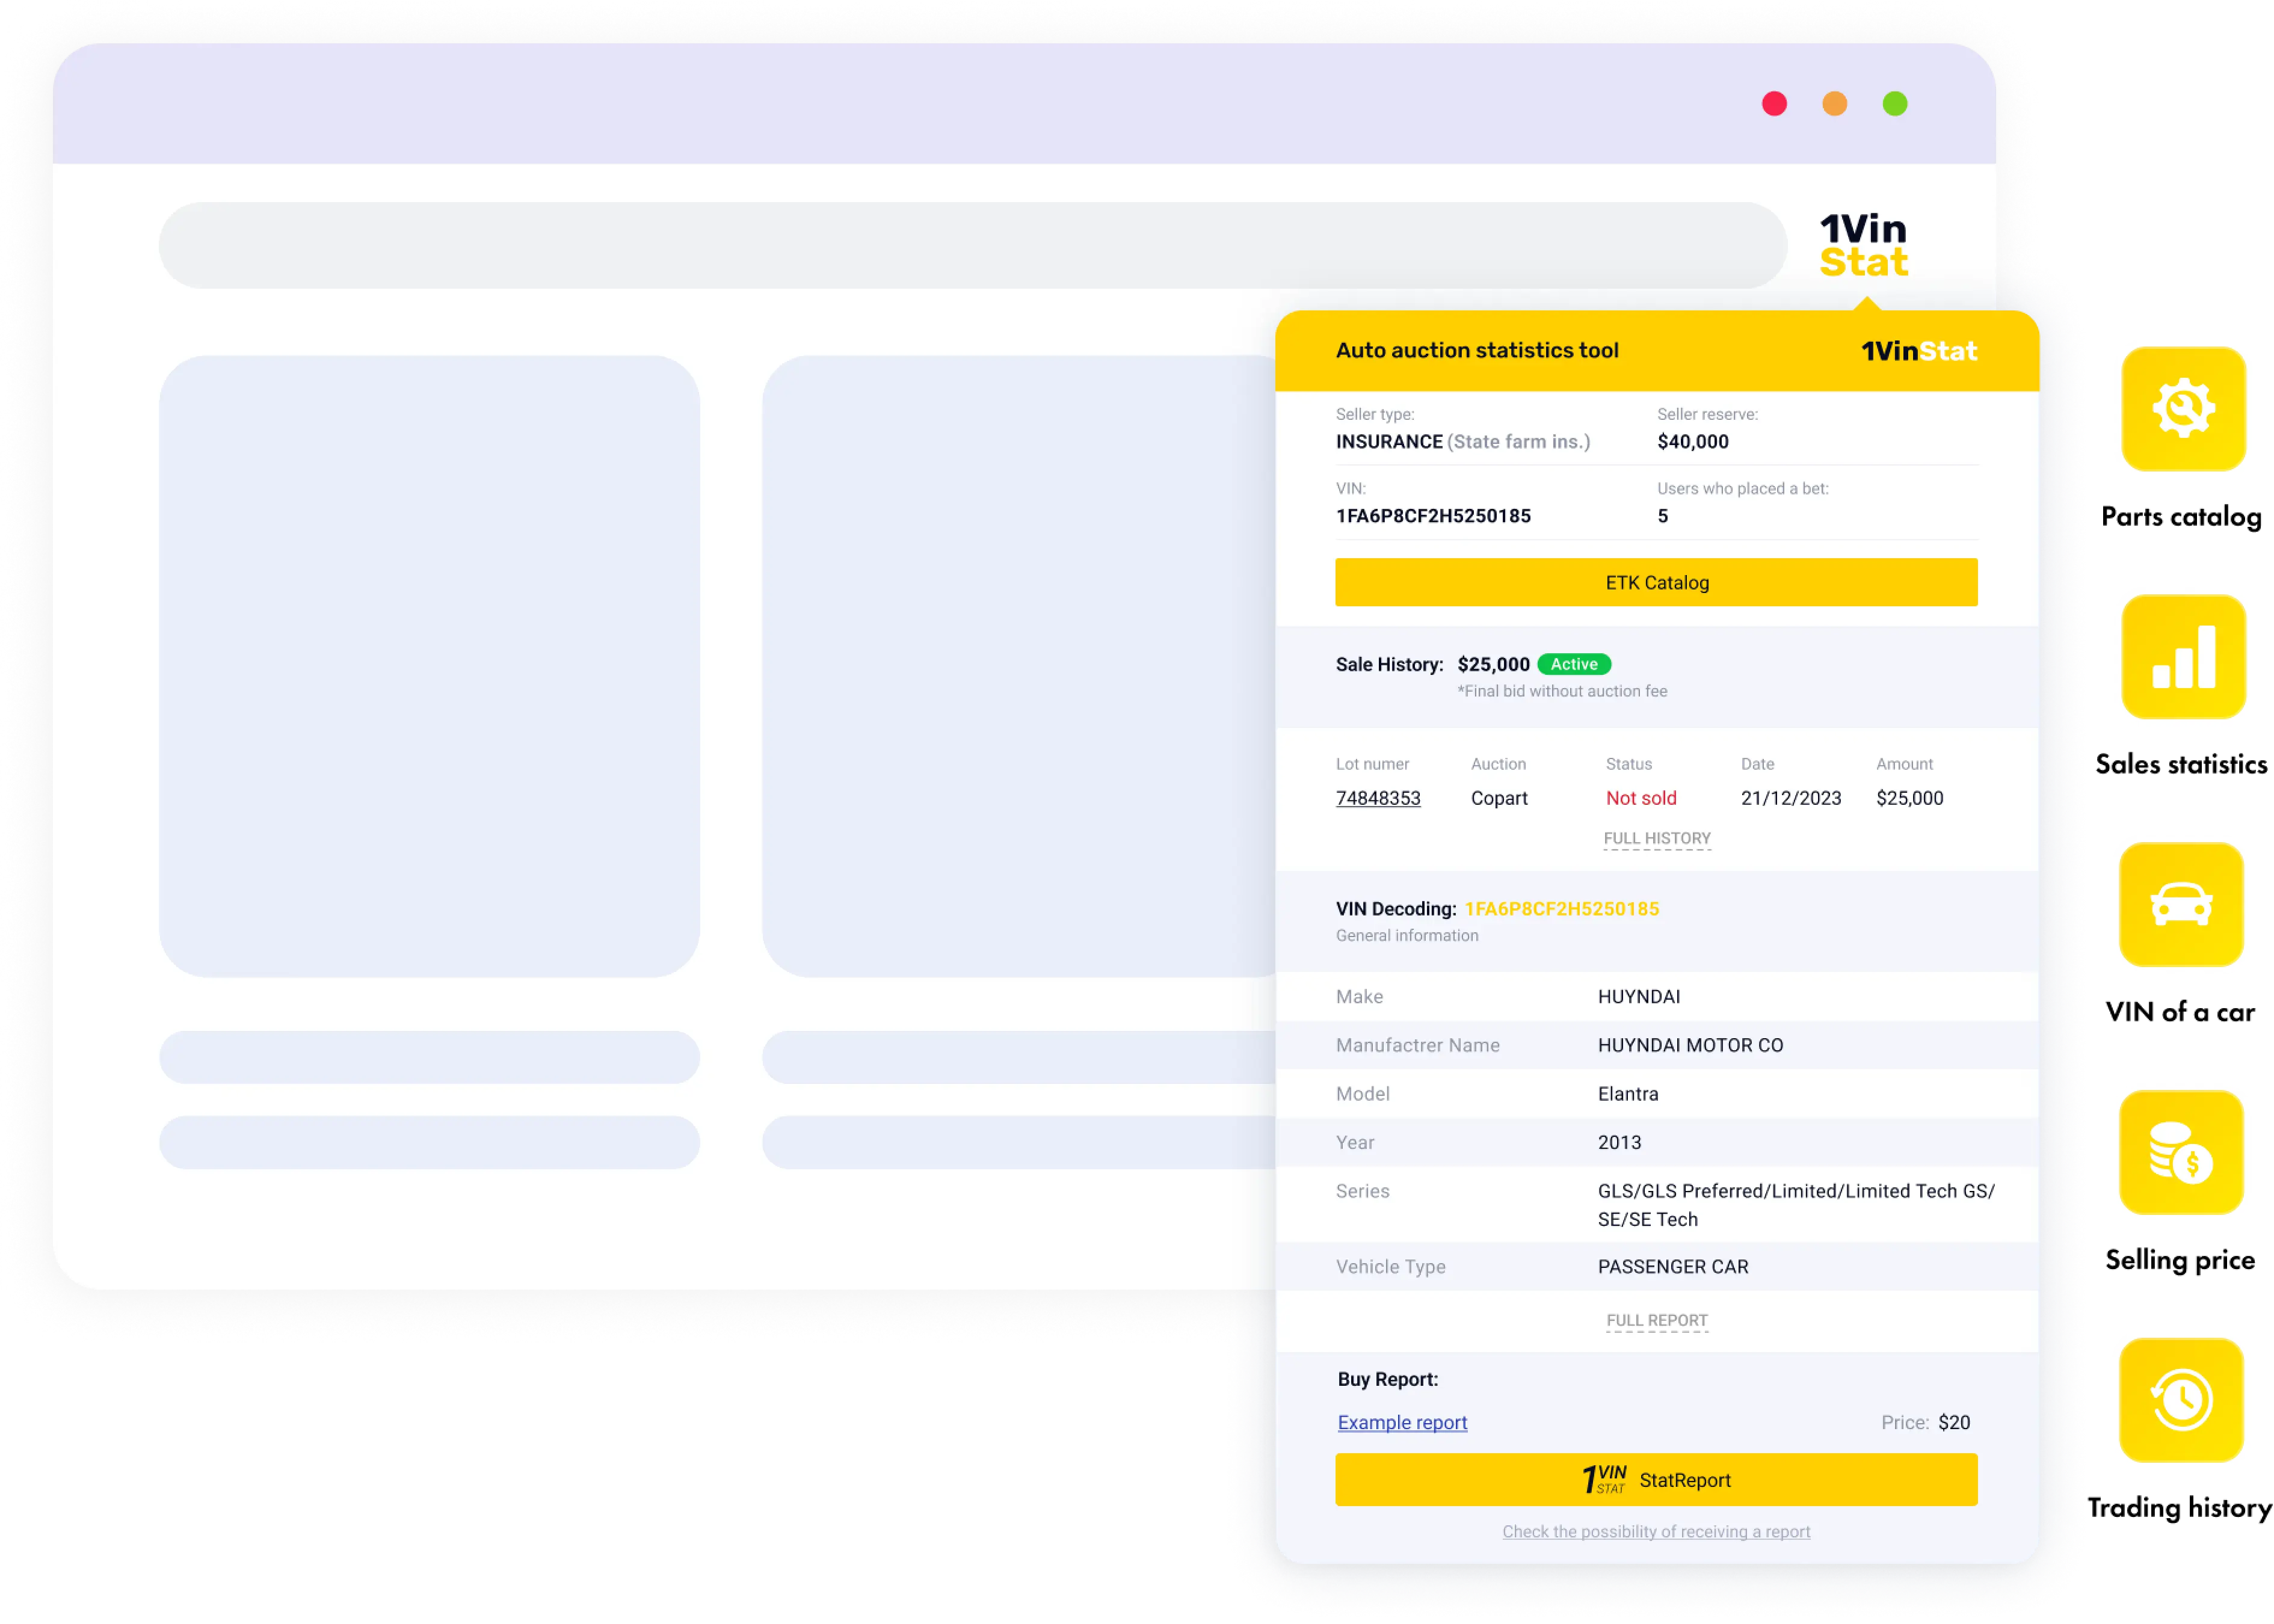Click the green Active status badge
The width and height of the screenshot is (2274, 1624).
pos(1573,664)
